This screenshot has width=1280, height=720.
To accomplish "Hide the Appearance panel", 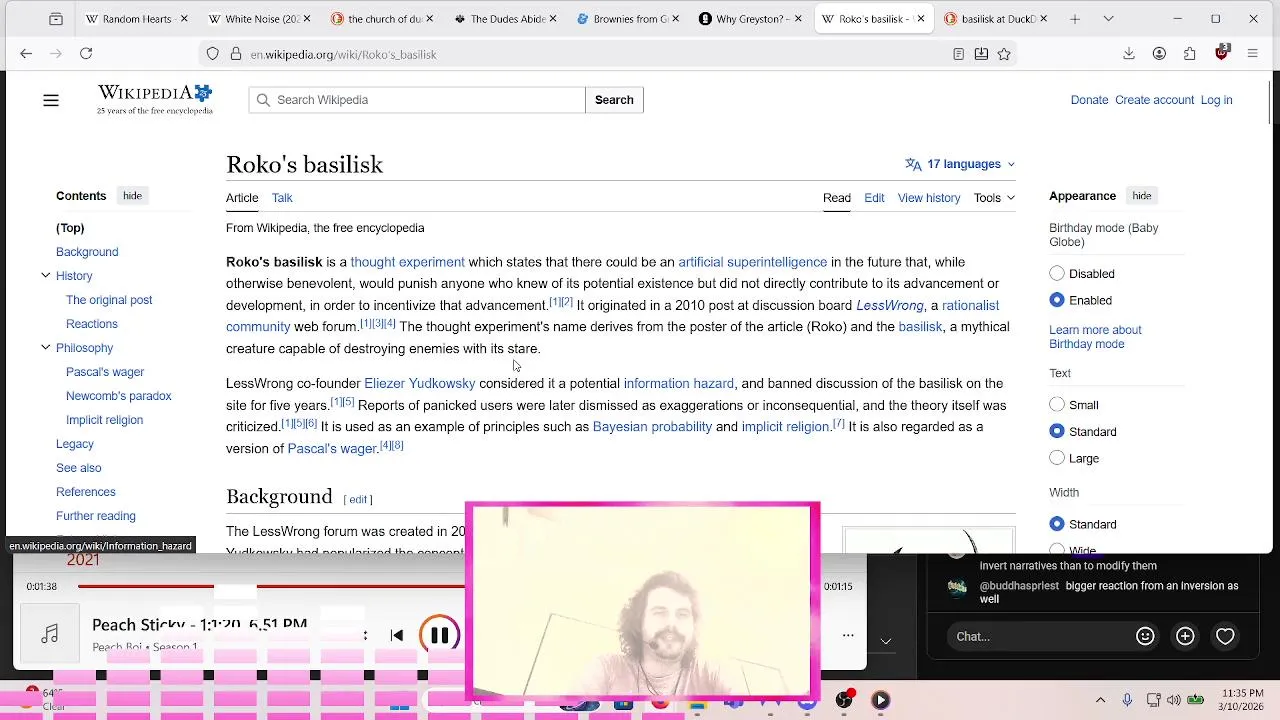I will coord(1141,196).
